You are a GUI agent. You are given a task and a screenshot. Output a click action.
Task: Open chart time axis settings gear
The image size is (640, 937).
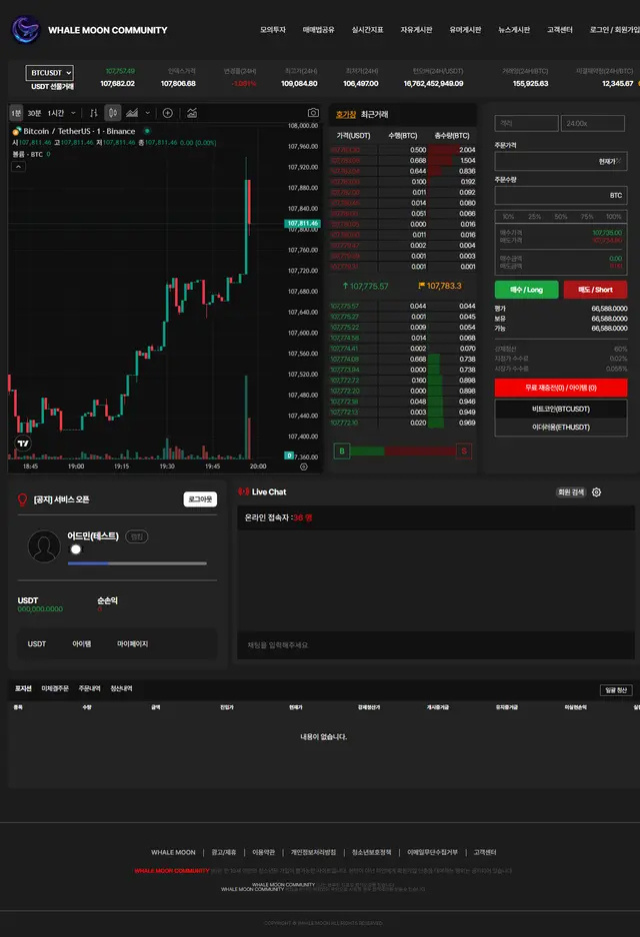304,467
